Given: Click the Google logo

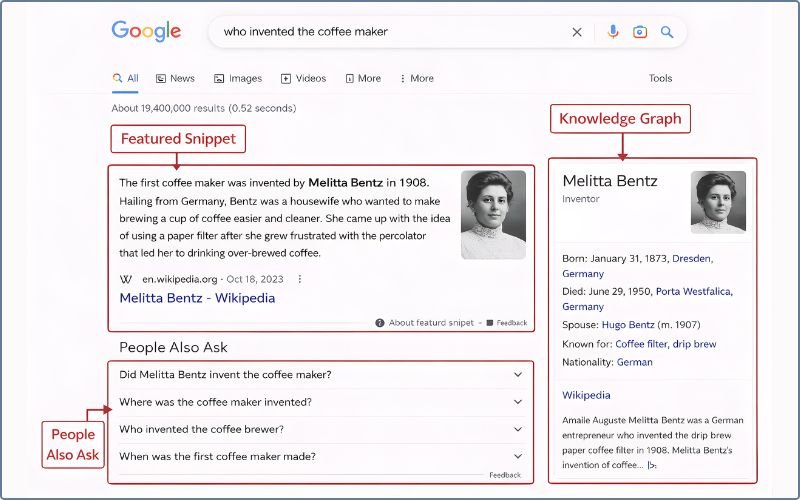Looking at the screenshot, I should click(146, 31).
